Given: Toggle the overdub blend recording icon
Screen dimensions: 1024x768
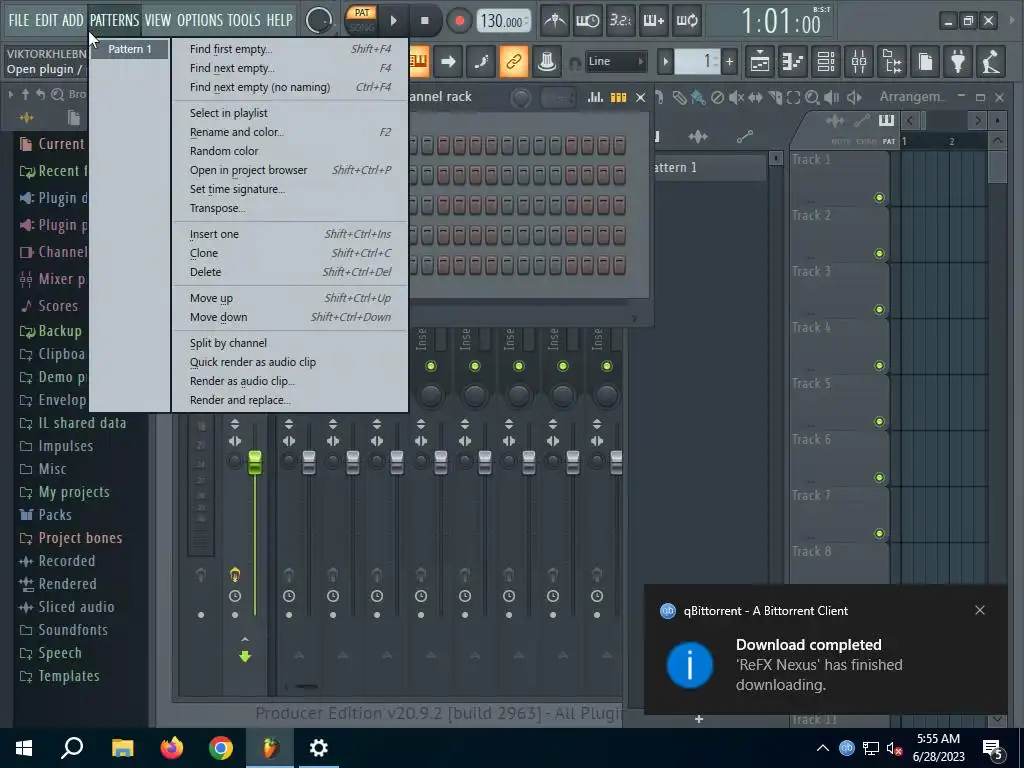Looking at the screenshot, I should [x=653, y=20].
